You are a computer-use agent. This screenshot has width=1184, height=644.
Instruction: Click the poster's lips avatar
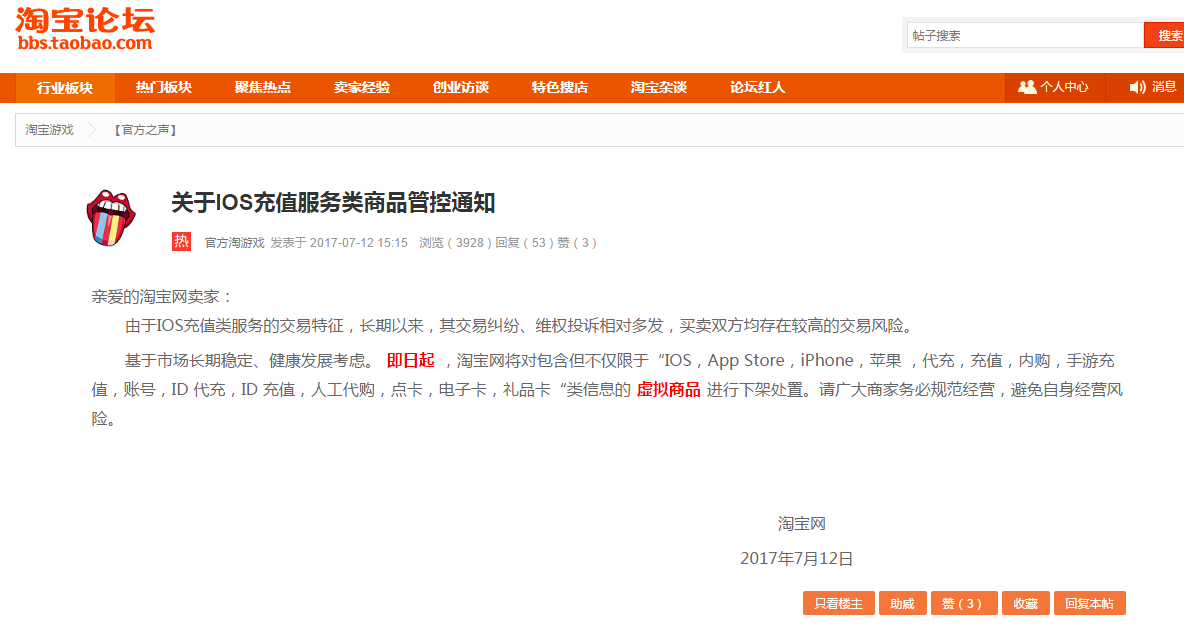pos(110,218)
